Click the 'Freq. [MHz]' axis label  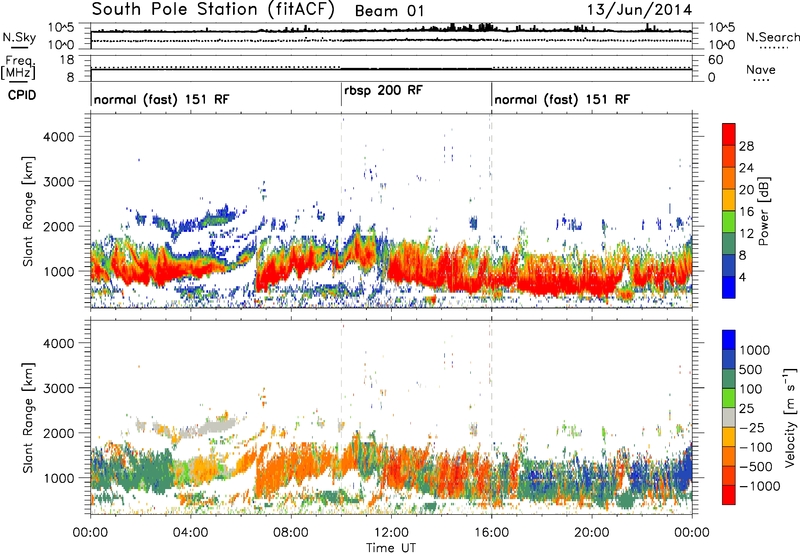coord(19,68)
